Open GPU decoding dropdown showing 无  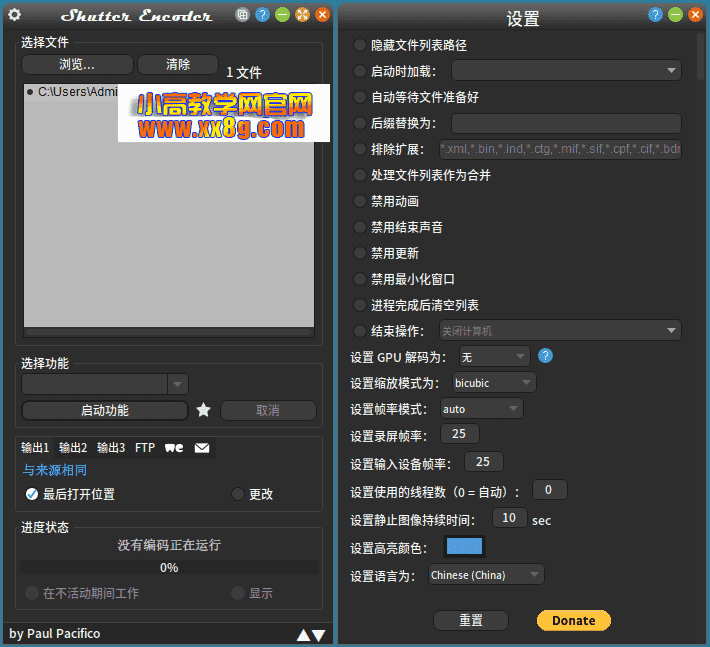click(494, 357)
